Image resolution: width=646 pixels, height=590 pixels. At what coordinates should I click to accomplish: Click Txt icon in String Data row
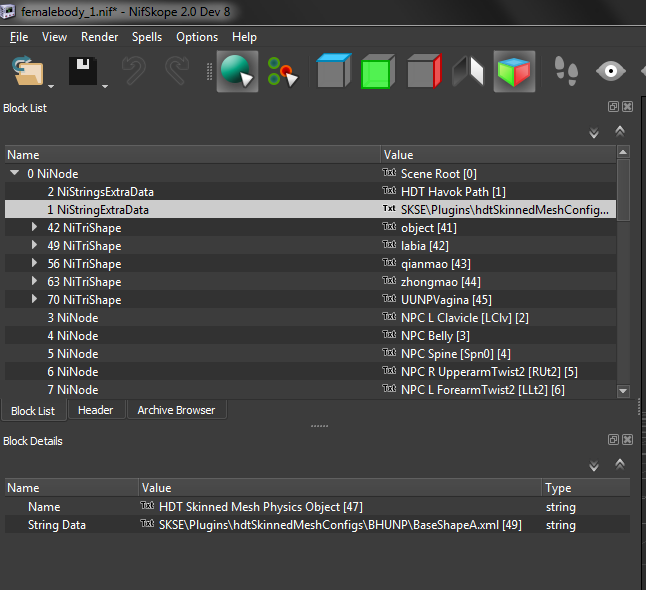147,523
